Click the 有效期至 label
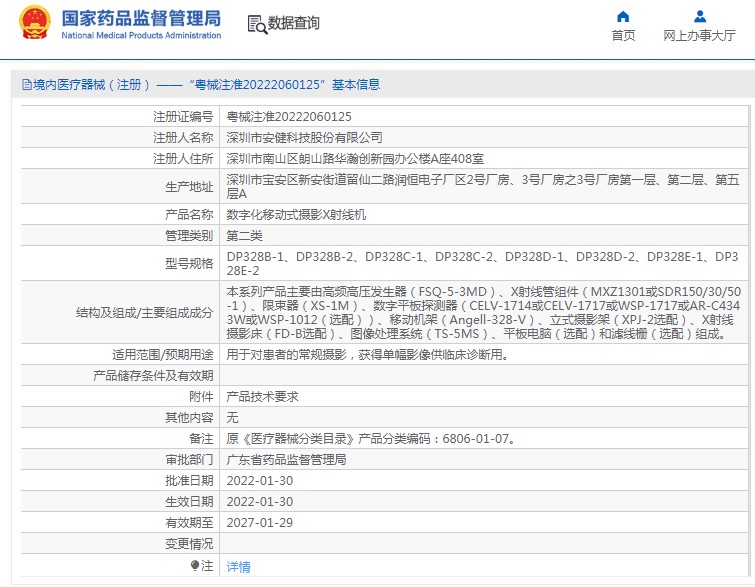The height and width of the screenshot is (587, 755). pyautogui.click(x=189, y=522)
